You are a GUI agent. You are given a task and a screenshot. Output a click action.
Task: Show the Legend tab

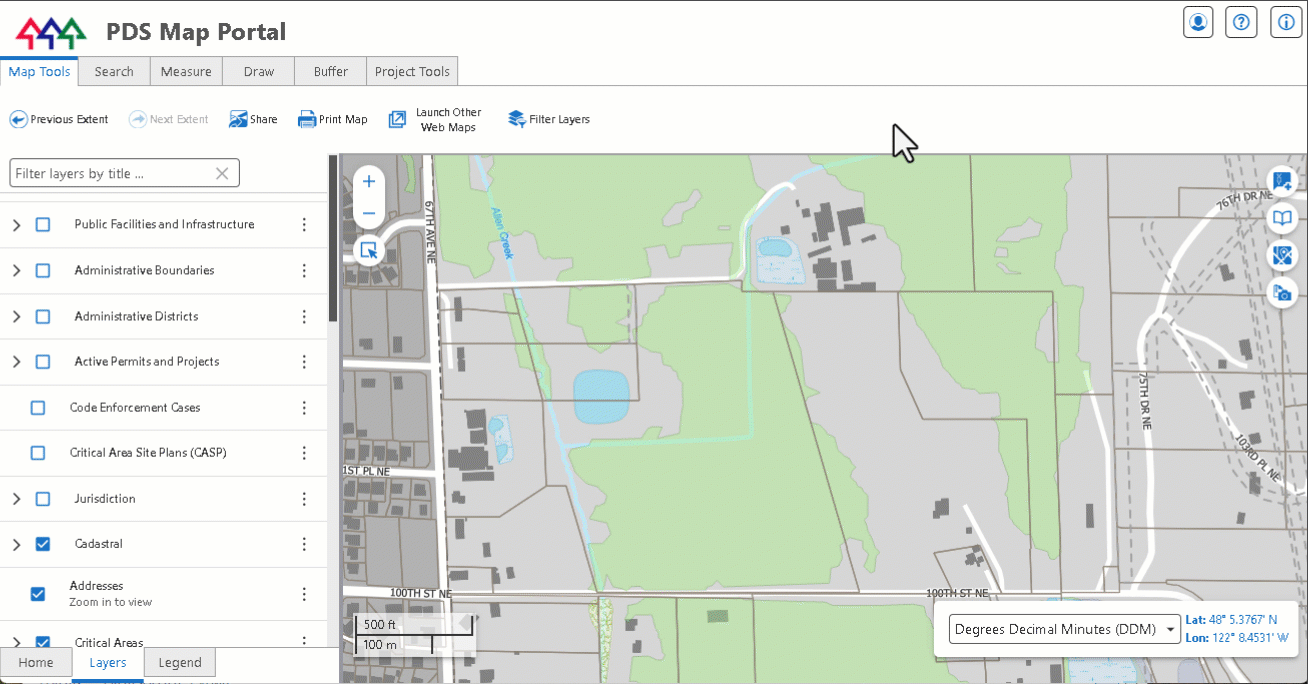coord(180,662)
